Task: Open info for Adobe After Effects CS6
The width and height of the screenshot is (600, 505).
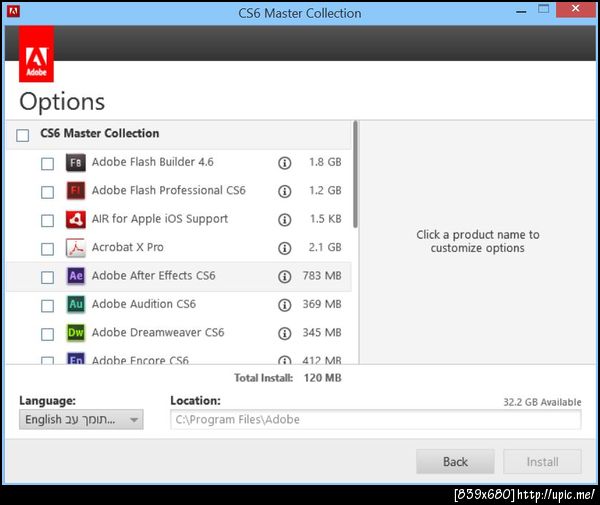Action: 284,276
